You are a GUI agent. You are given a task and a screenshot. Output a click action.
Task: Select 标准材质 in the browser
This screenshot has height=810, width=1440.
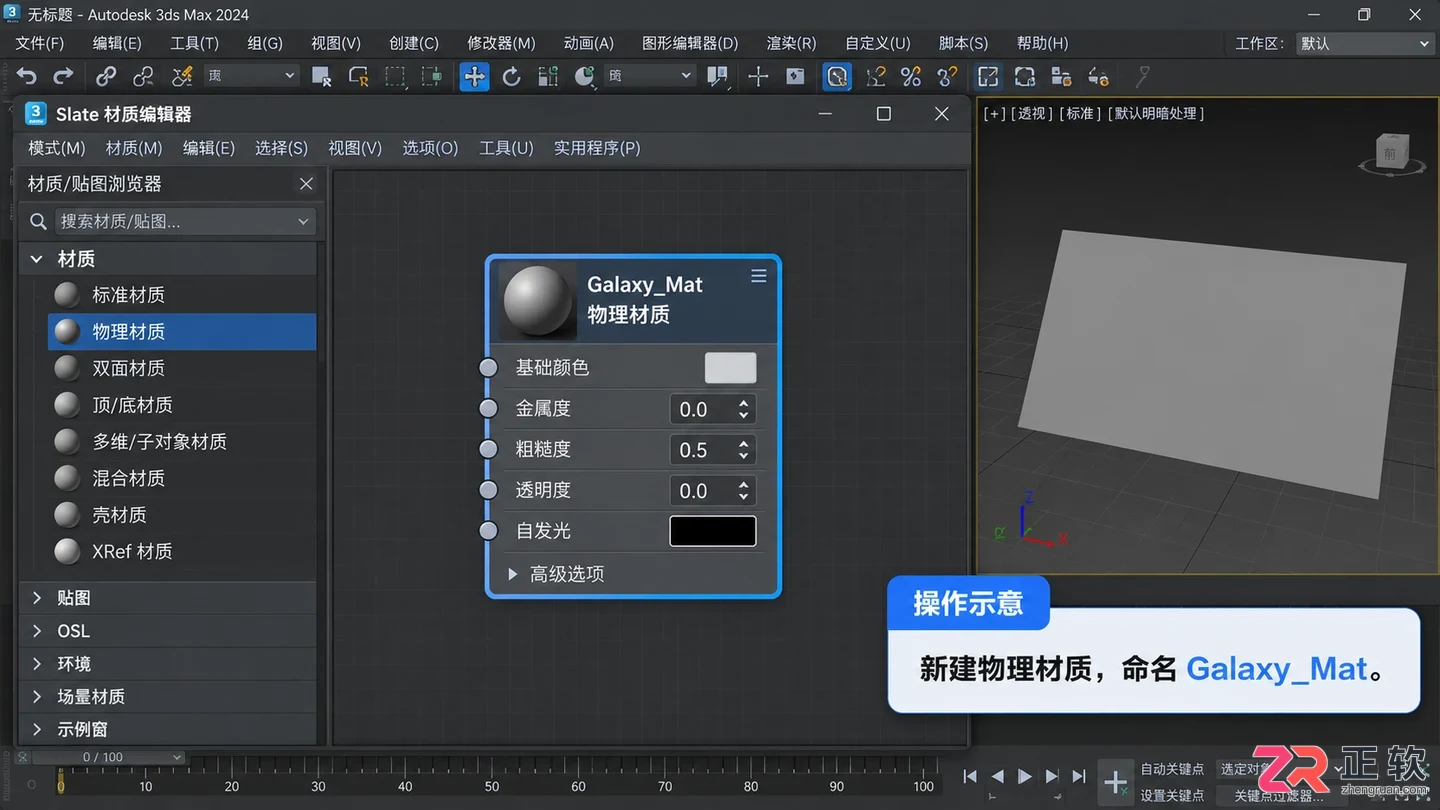coord(182,295)
